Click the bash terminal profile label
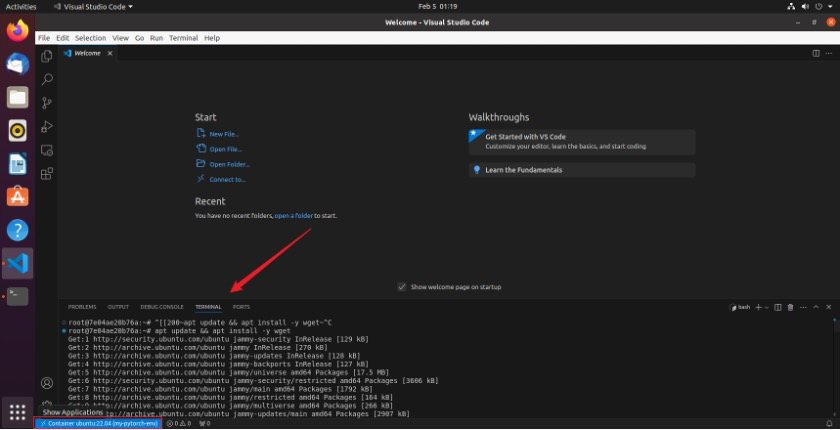840x430 pixels. pos(740,307)
